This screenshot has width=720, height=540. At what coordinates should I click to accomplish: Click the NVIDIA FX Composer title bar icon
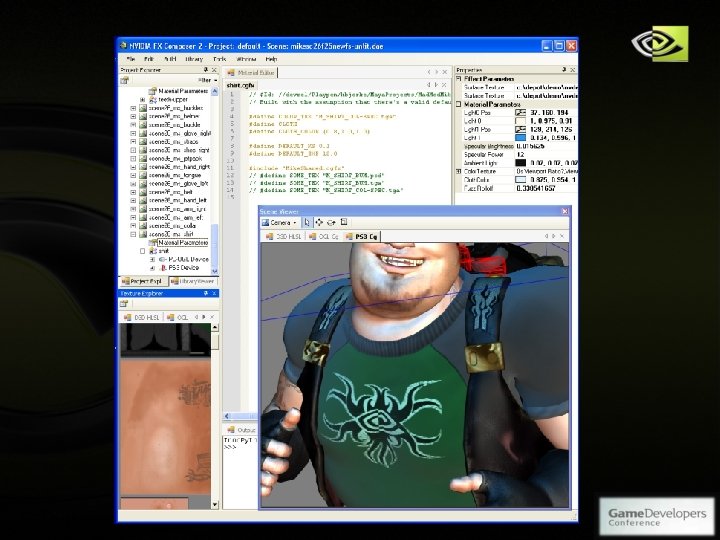pyautogui.click(x=123, y=46)
